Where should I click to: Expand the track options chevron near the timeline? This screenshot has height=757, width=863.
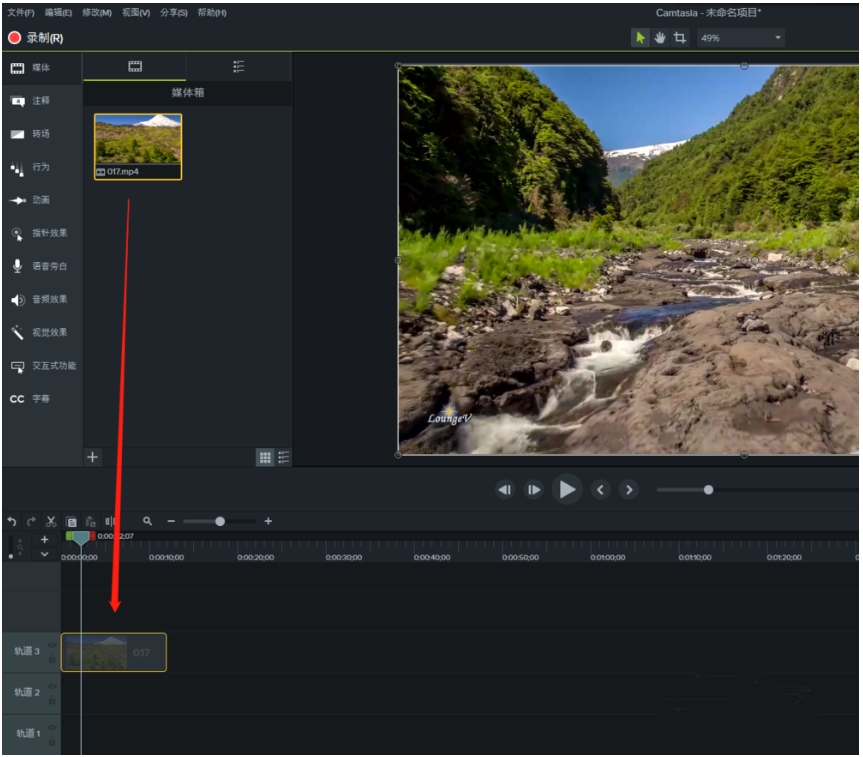coord(43,552)
